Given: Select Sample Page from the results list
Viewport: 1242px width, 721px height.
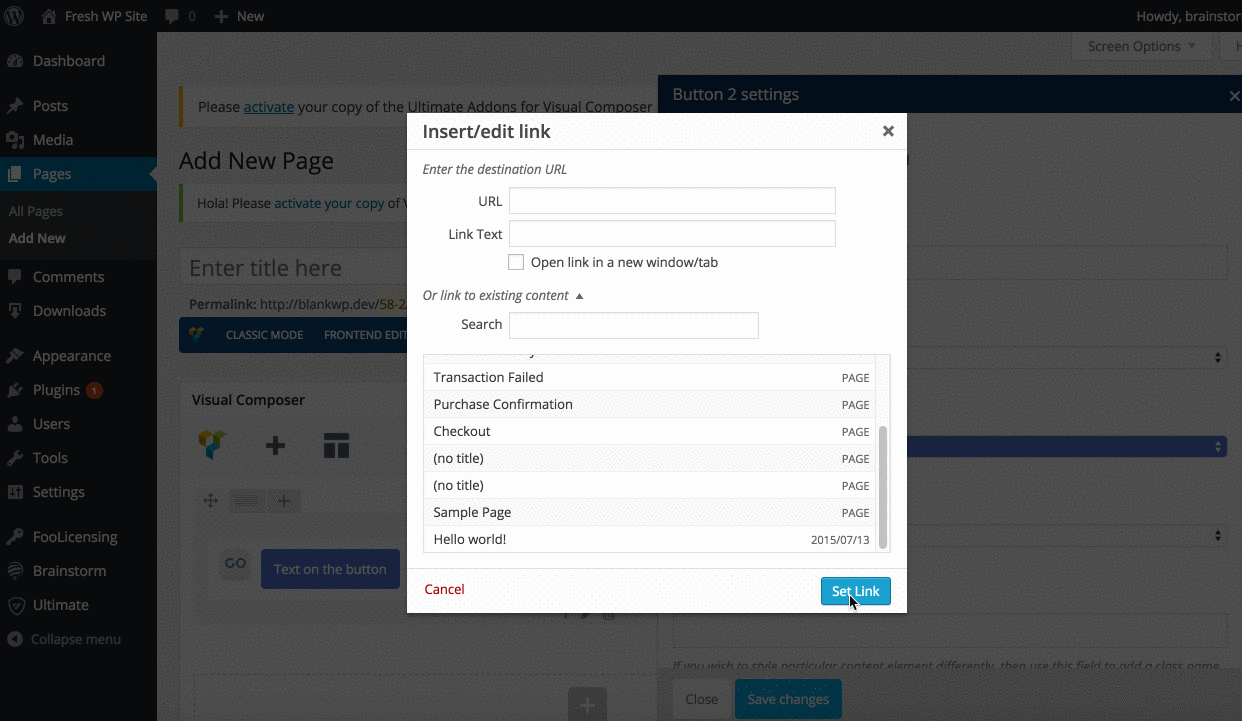Looking at the screenshot, I should 472,512.
